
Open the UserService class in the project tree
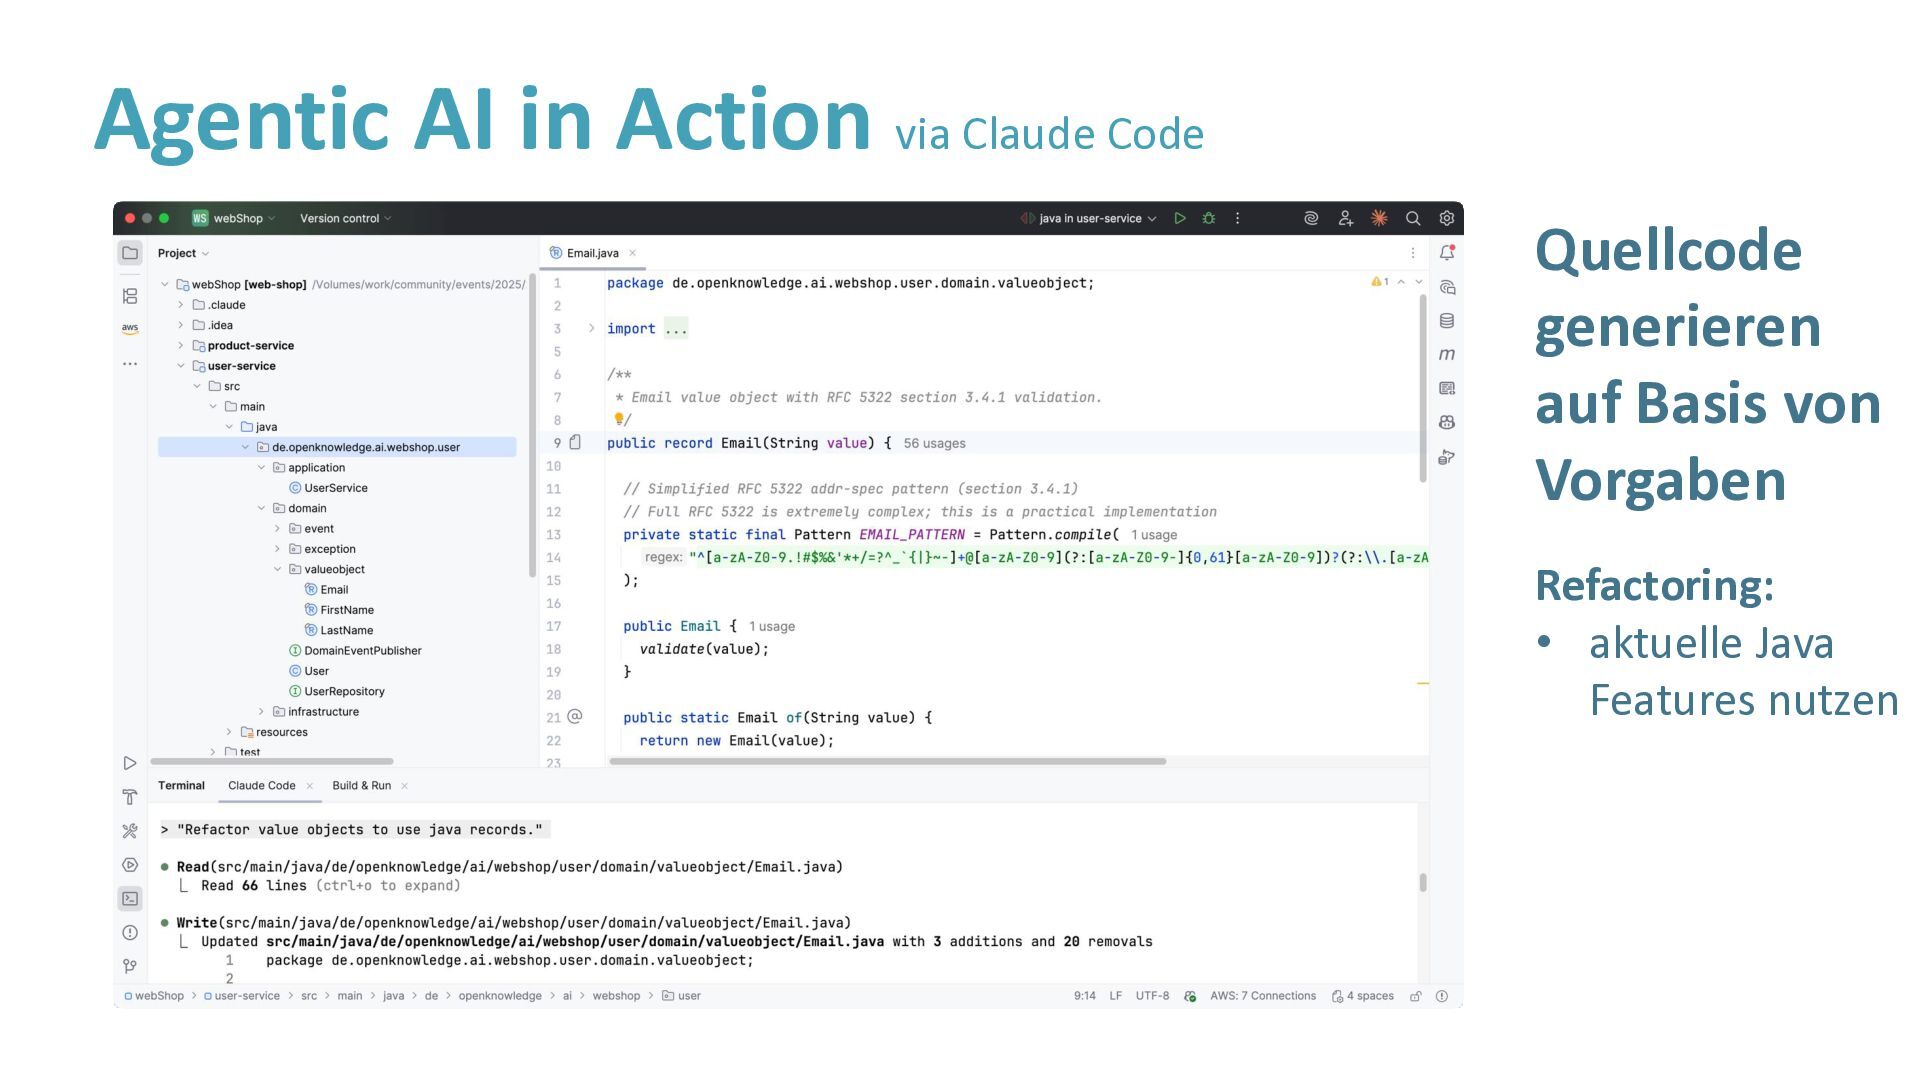tap(335, 488)
